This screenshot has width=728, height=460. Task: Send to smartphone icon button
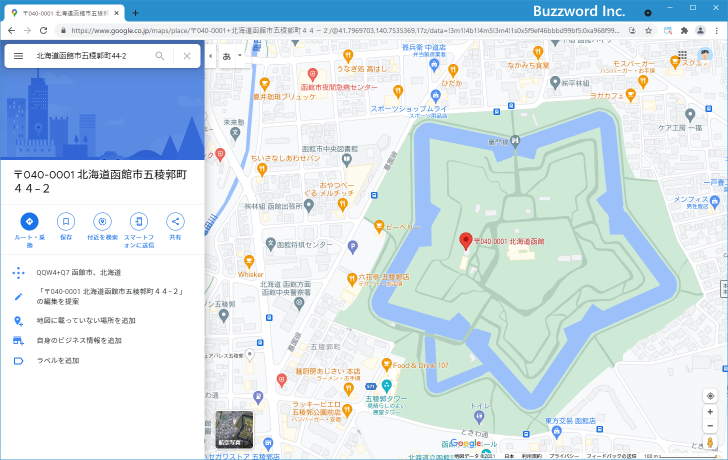point(139,221)
